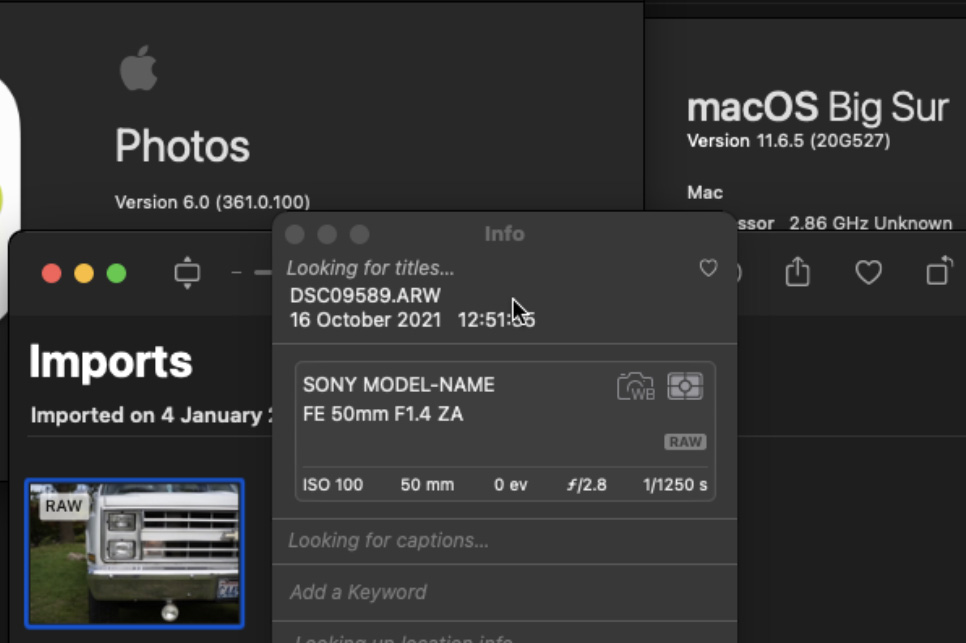Click the RAW badge in Info panel

tap(685, 442)
